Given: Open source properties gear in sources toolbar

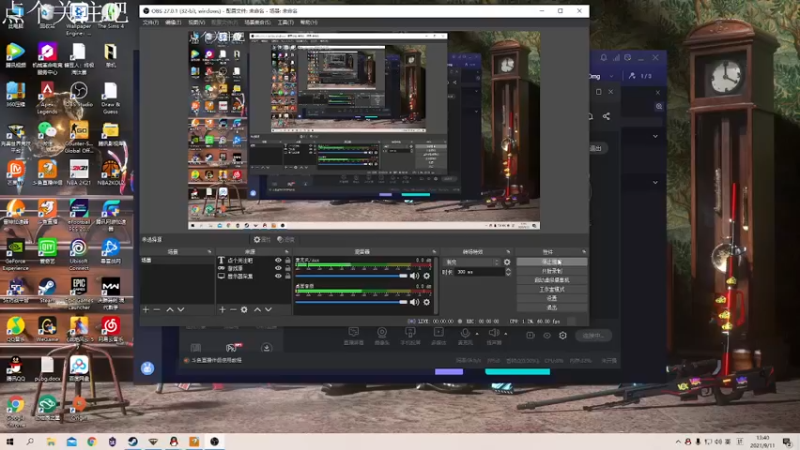Looking at the screenshot, I should click(244, 310).
